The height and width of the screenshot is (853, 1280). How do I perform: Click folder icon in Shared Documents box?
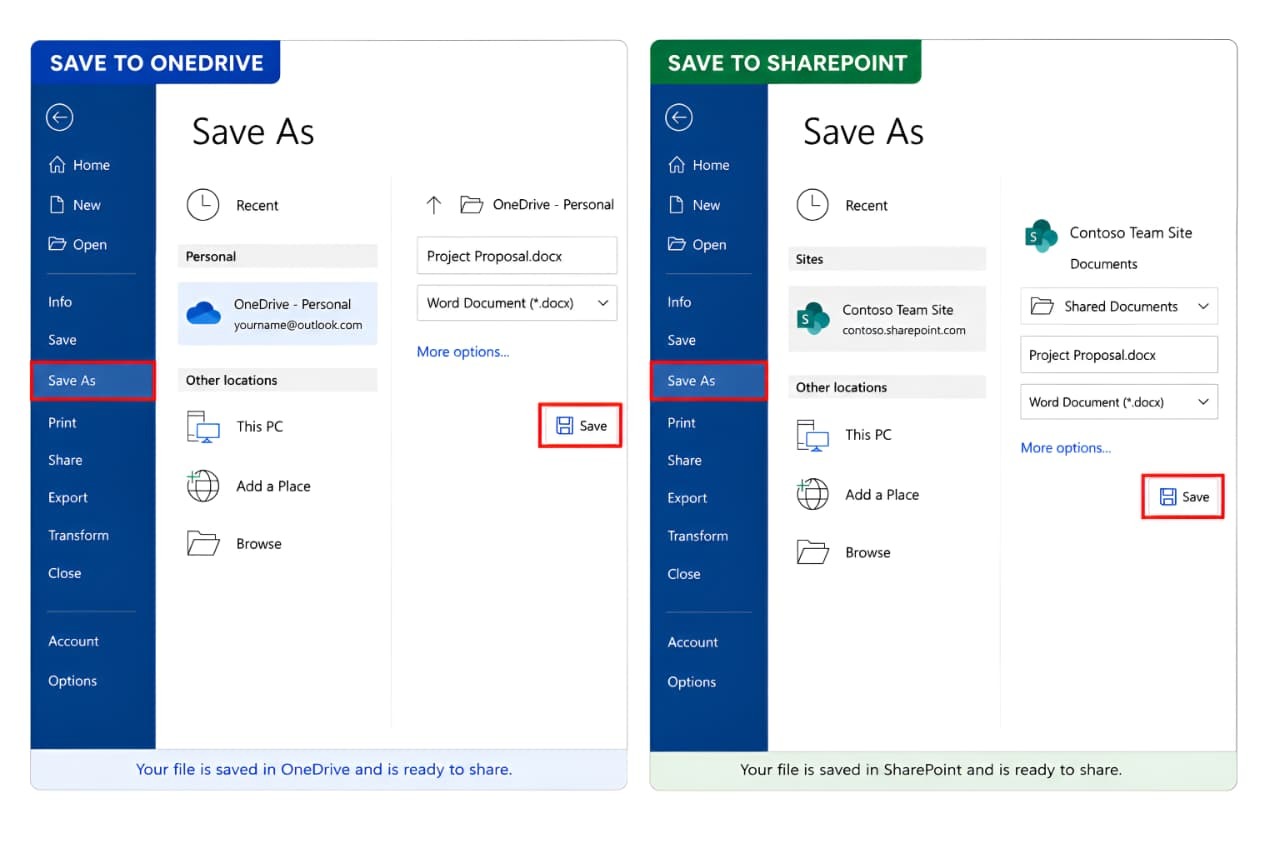pos(1042,306)
